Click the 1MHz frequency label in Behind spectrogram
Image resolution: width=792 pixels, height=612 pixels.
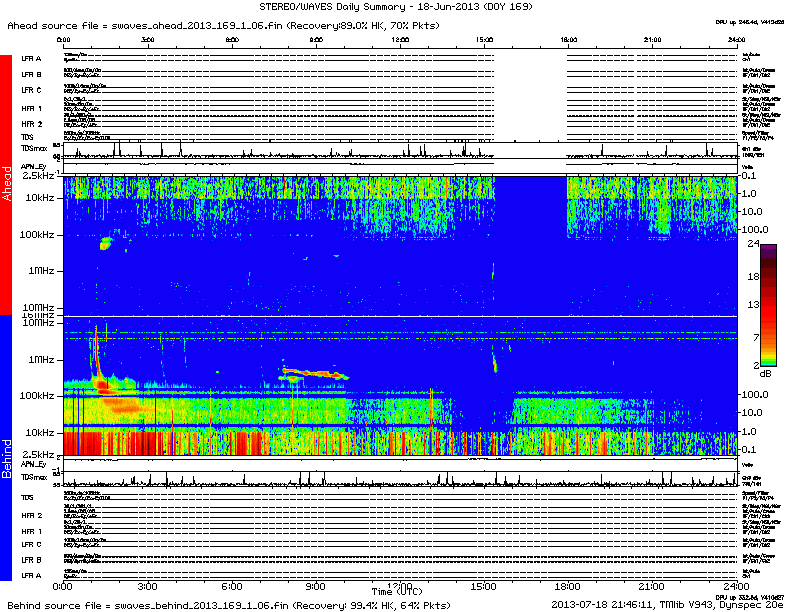40,359
